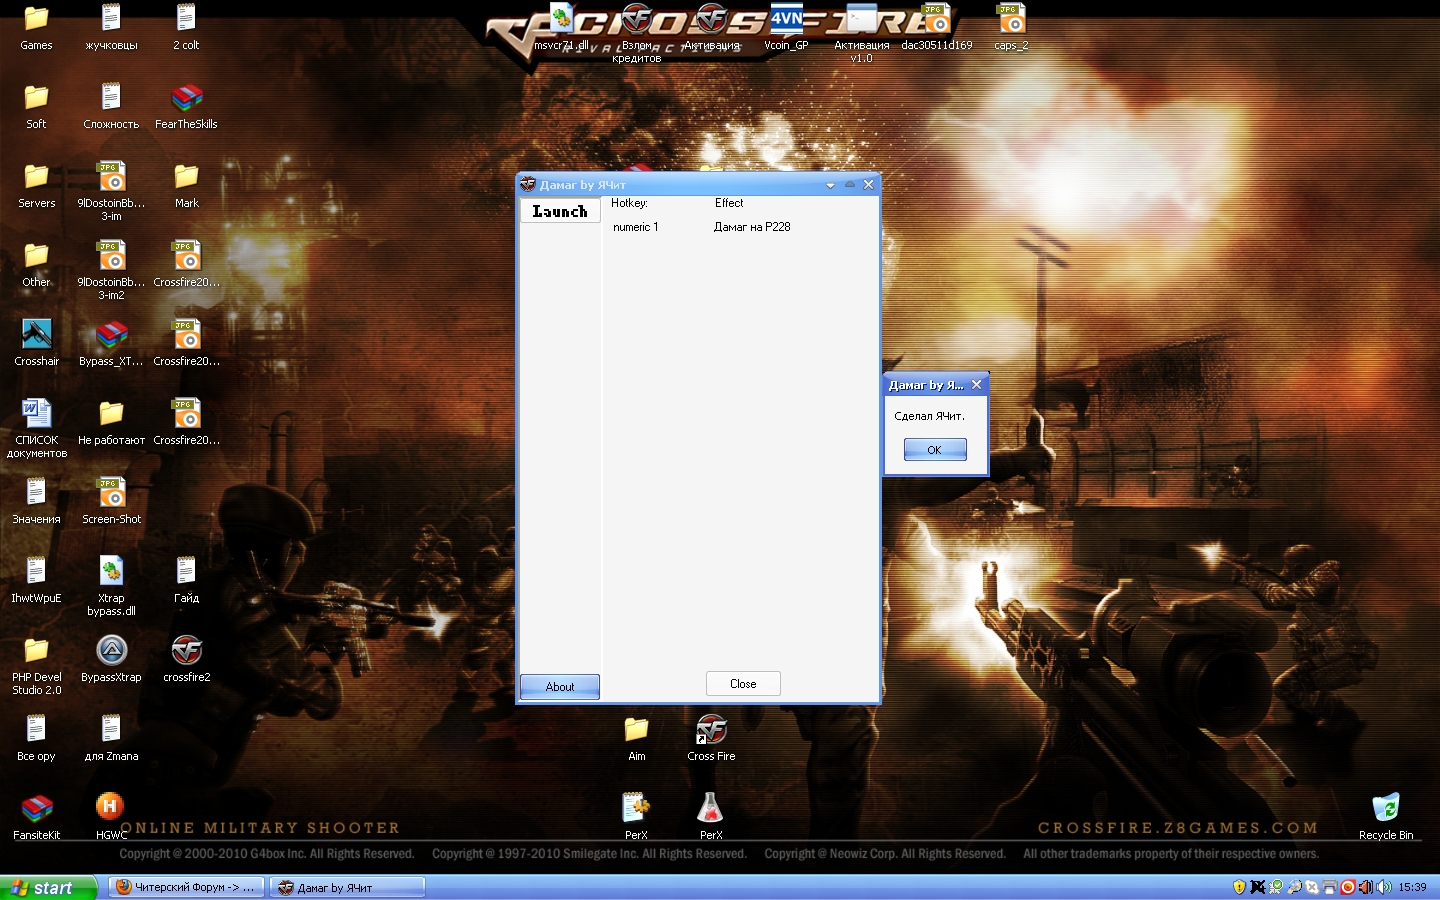
Task: Open the Windows start menu
Action: pyautogui.click(x=49, y=887)
